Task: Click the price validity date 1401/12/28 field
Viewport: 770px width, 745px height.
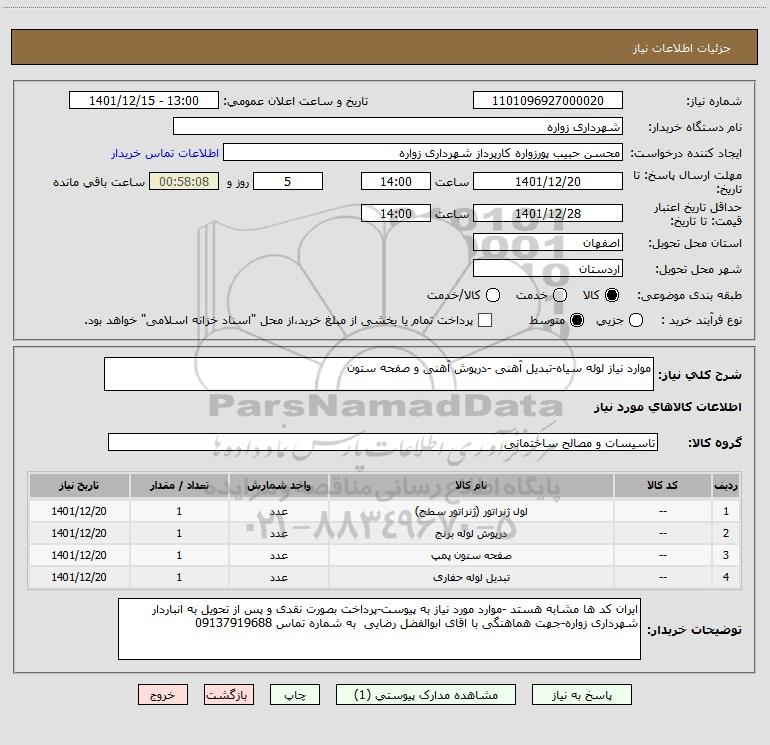Action: point(548,213)
